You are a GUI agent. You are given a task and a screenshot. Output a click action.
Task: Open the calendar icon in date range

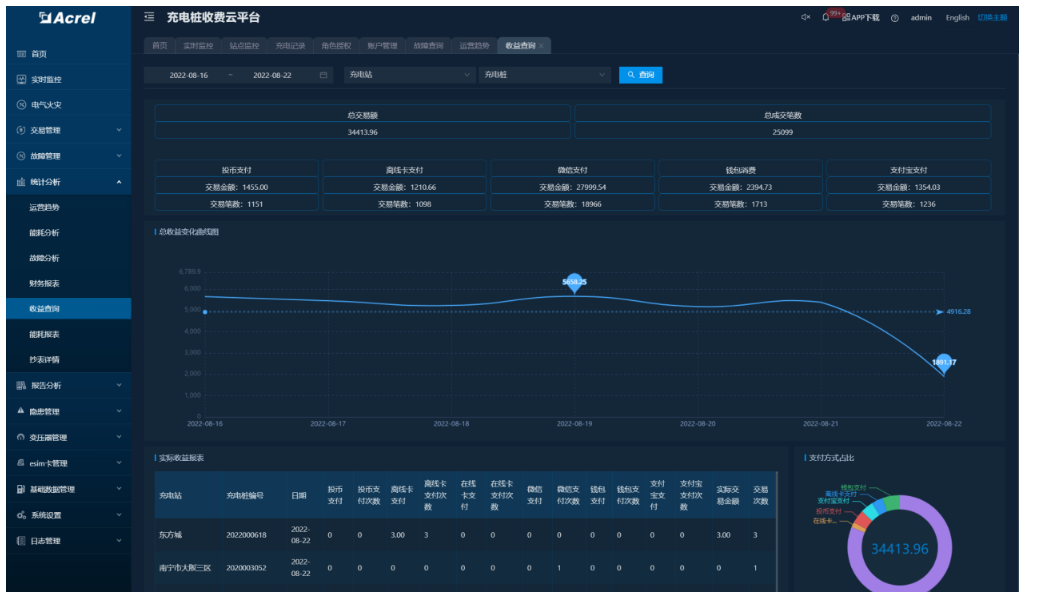323,75
